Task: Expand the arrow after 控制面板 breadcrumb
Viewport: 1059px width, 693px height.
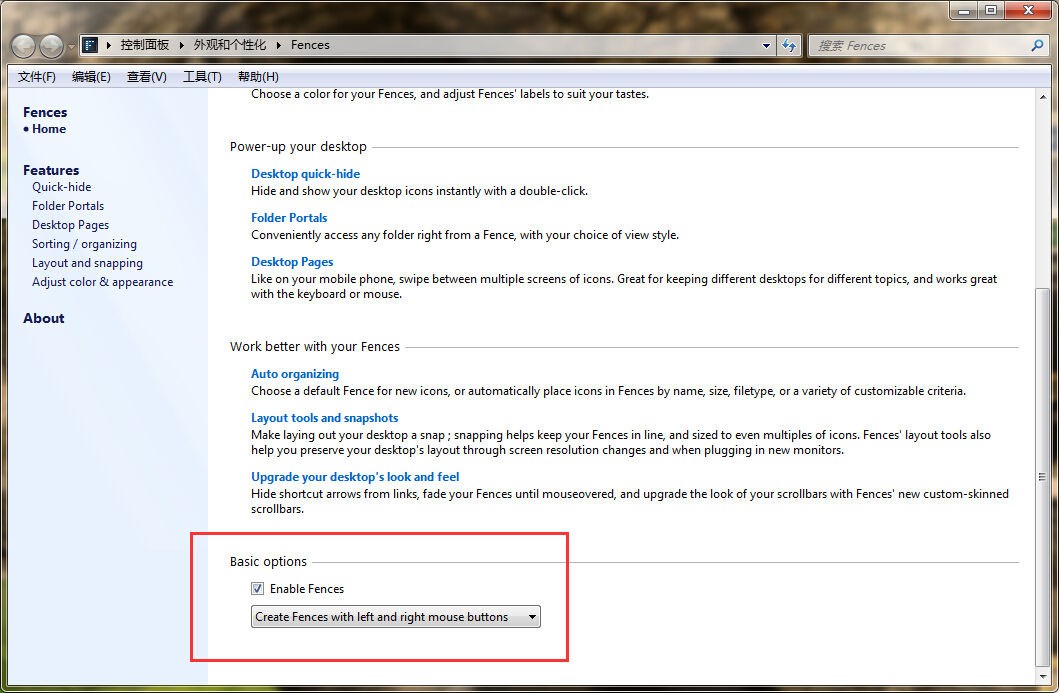Action: 182,45
